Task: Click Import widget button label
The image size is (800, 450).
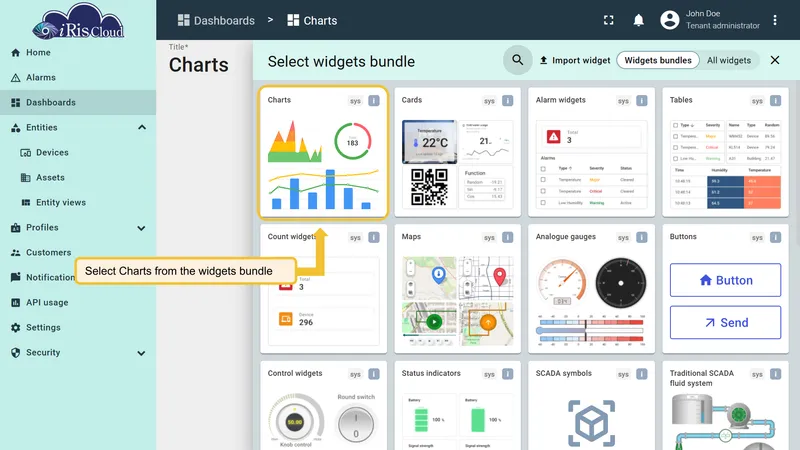Action: [581, 60]
